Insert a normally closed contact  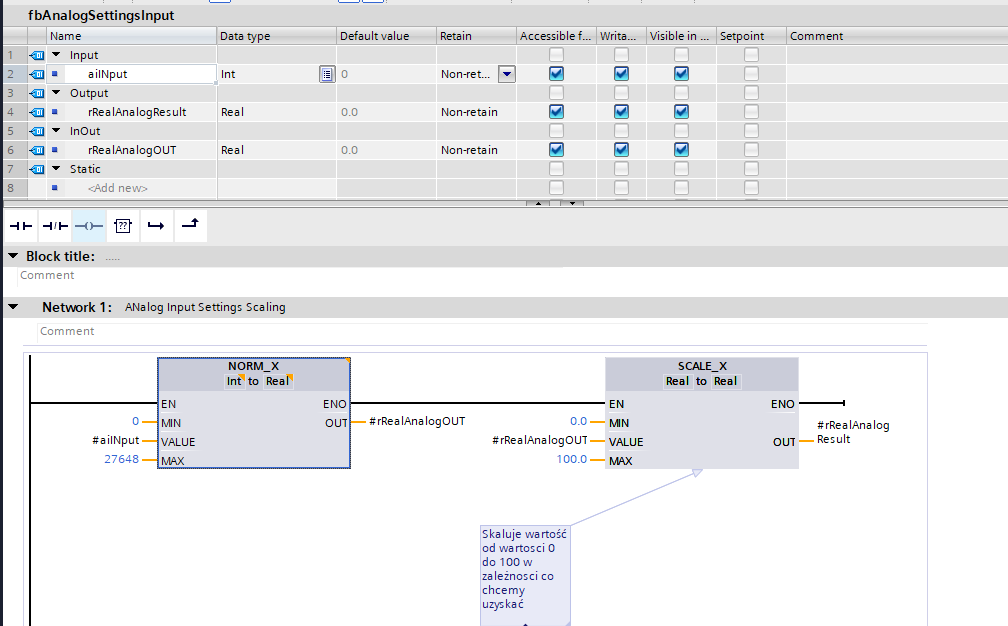(x=55, y=227)
